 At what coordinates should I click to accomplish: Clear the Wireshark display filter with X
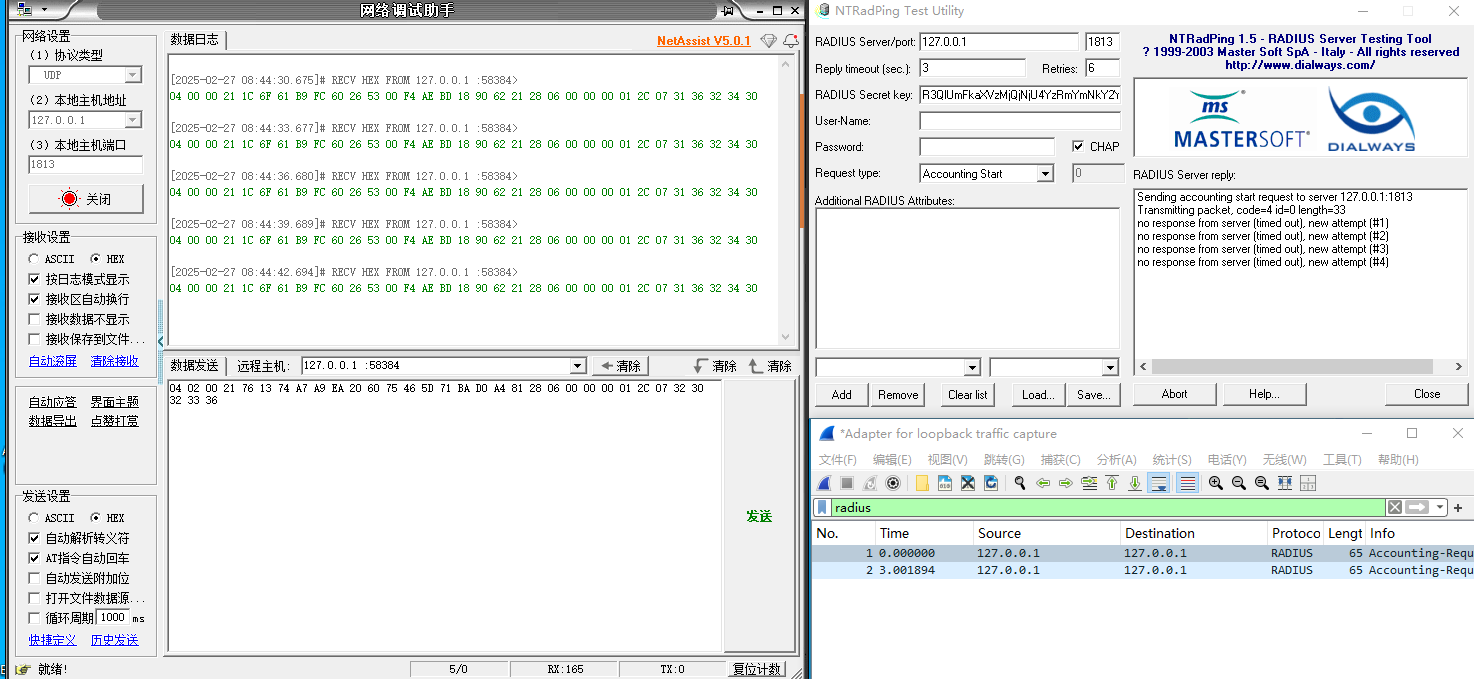[x=1395, y=507]
